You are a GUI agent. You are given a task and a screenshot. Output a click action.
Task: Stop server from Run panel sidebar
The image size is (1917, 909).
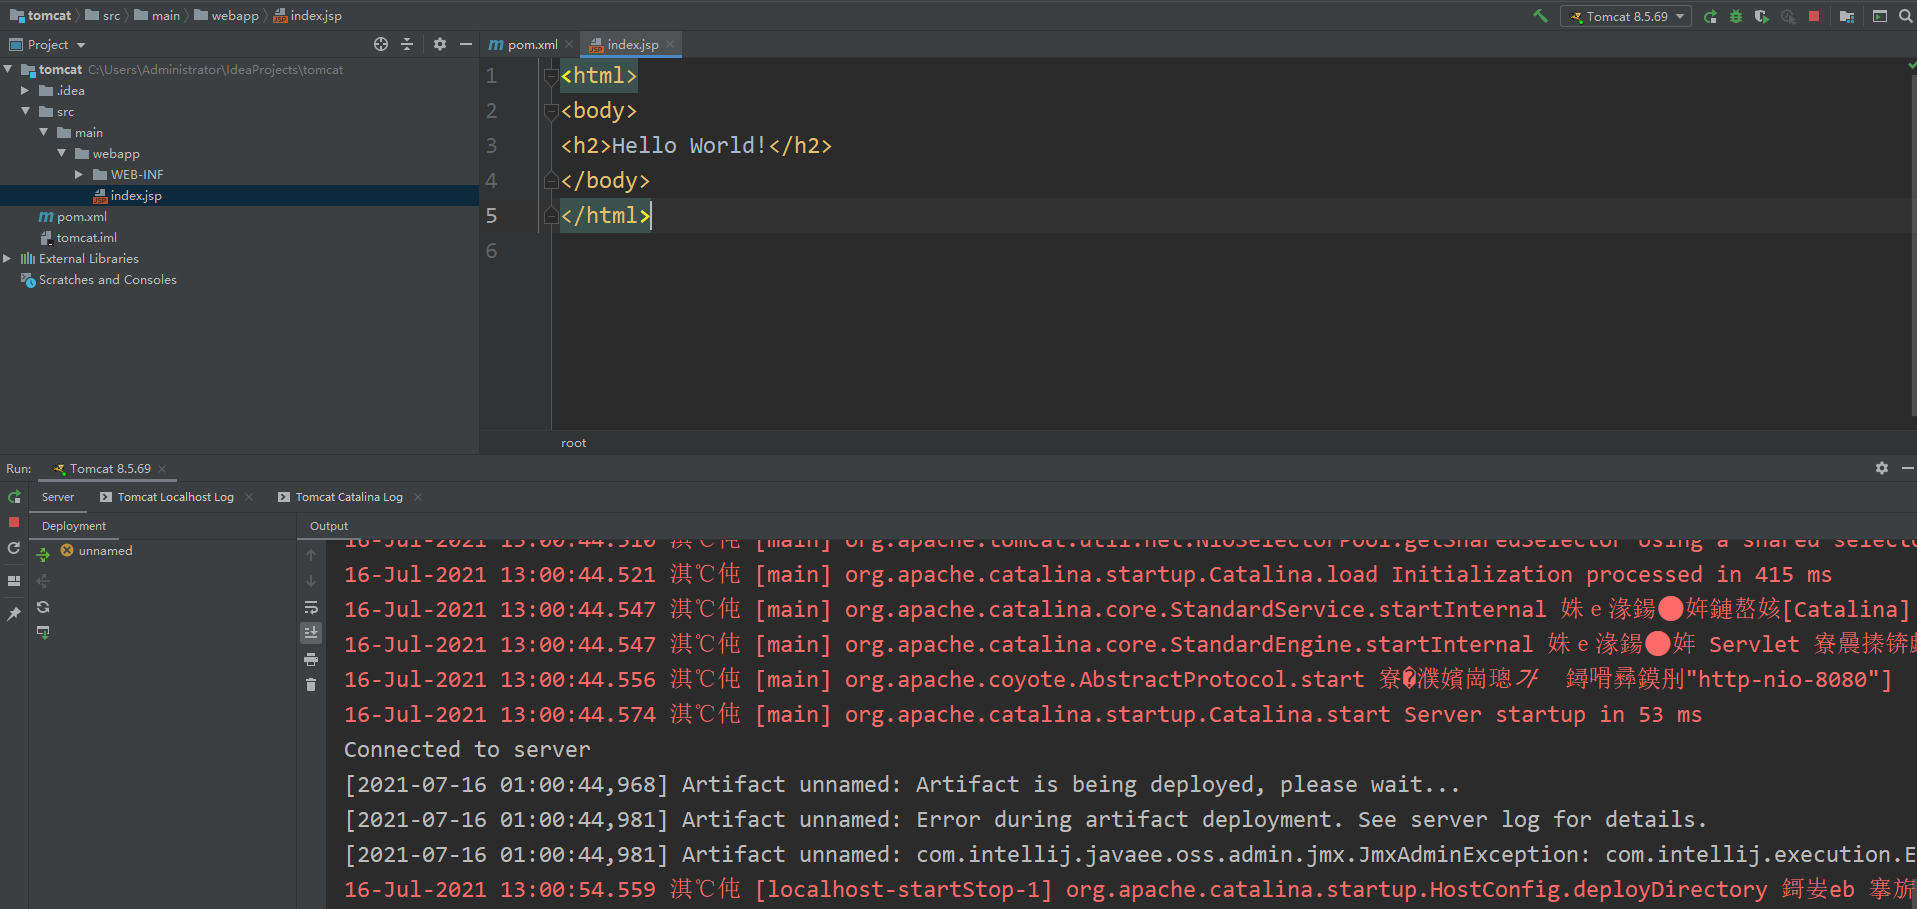click(x=14, y=522)
